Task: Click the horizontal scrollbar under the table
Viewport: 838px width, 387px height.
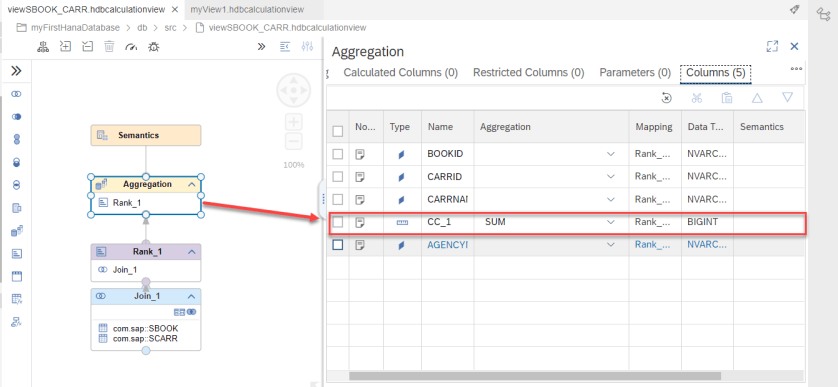Action: [535, 376]
